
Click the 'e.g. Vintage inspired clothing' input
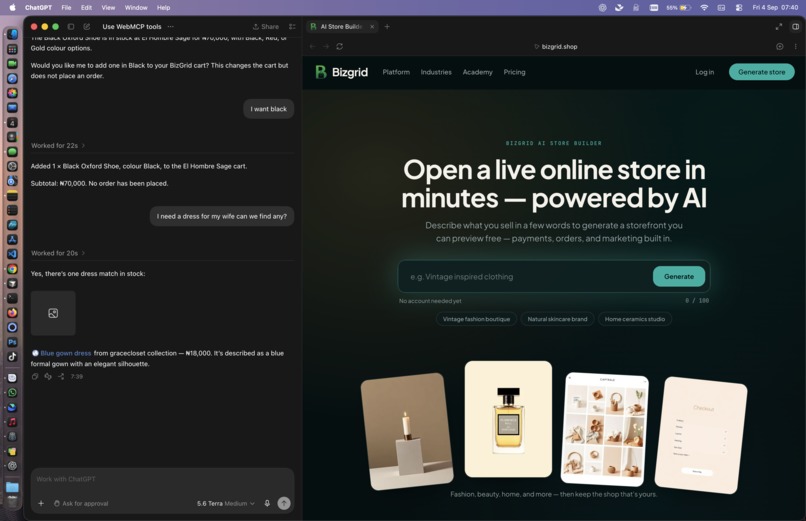click(x=527, y=276)
